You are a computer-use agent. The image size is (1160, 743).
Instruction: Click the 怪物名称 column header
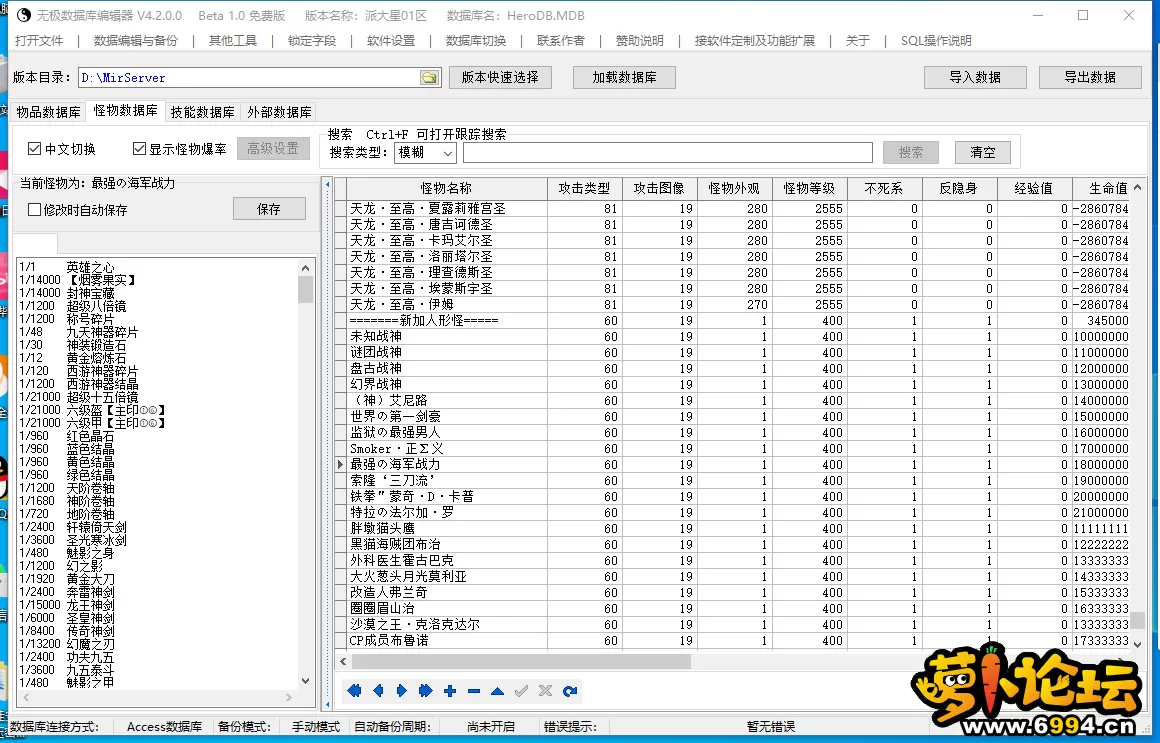pos(446,188)
